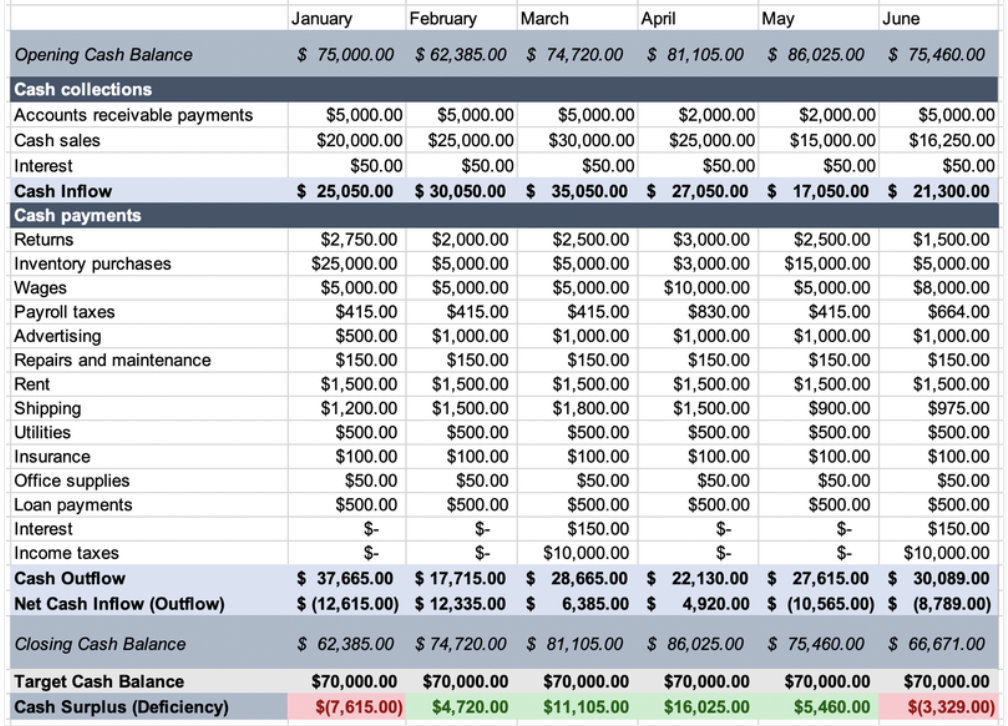1008x726 pixels.
Task: Click the Target Cash Balance label
Action: point(99,682)
